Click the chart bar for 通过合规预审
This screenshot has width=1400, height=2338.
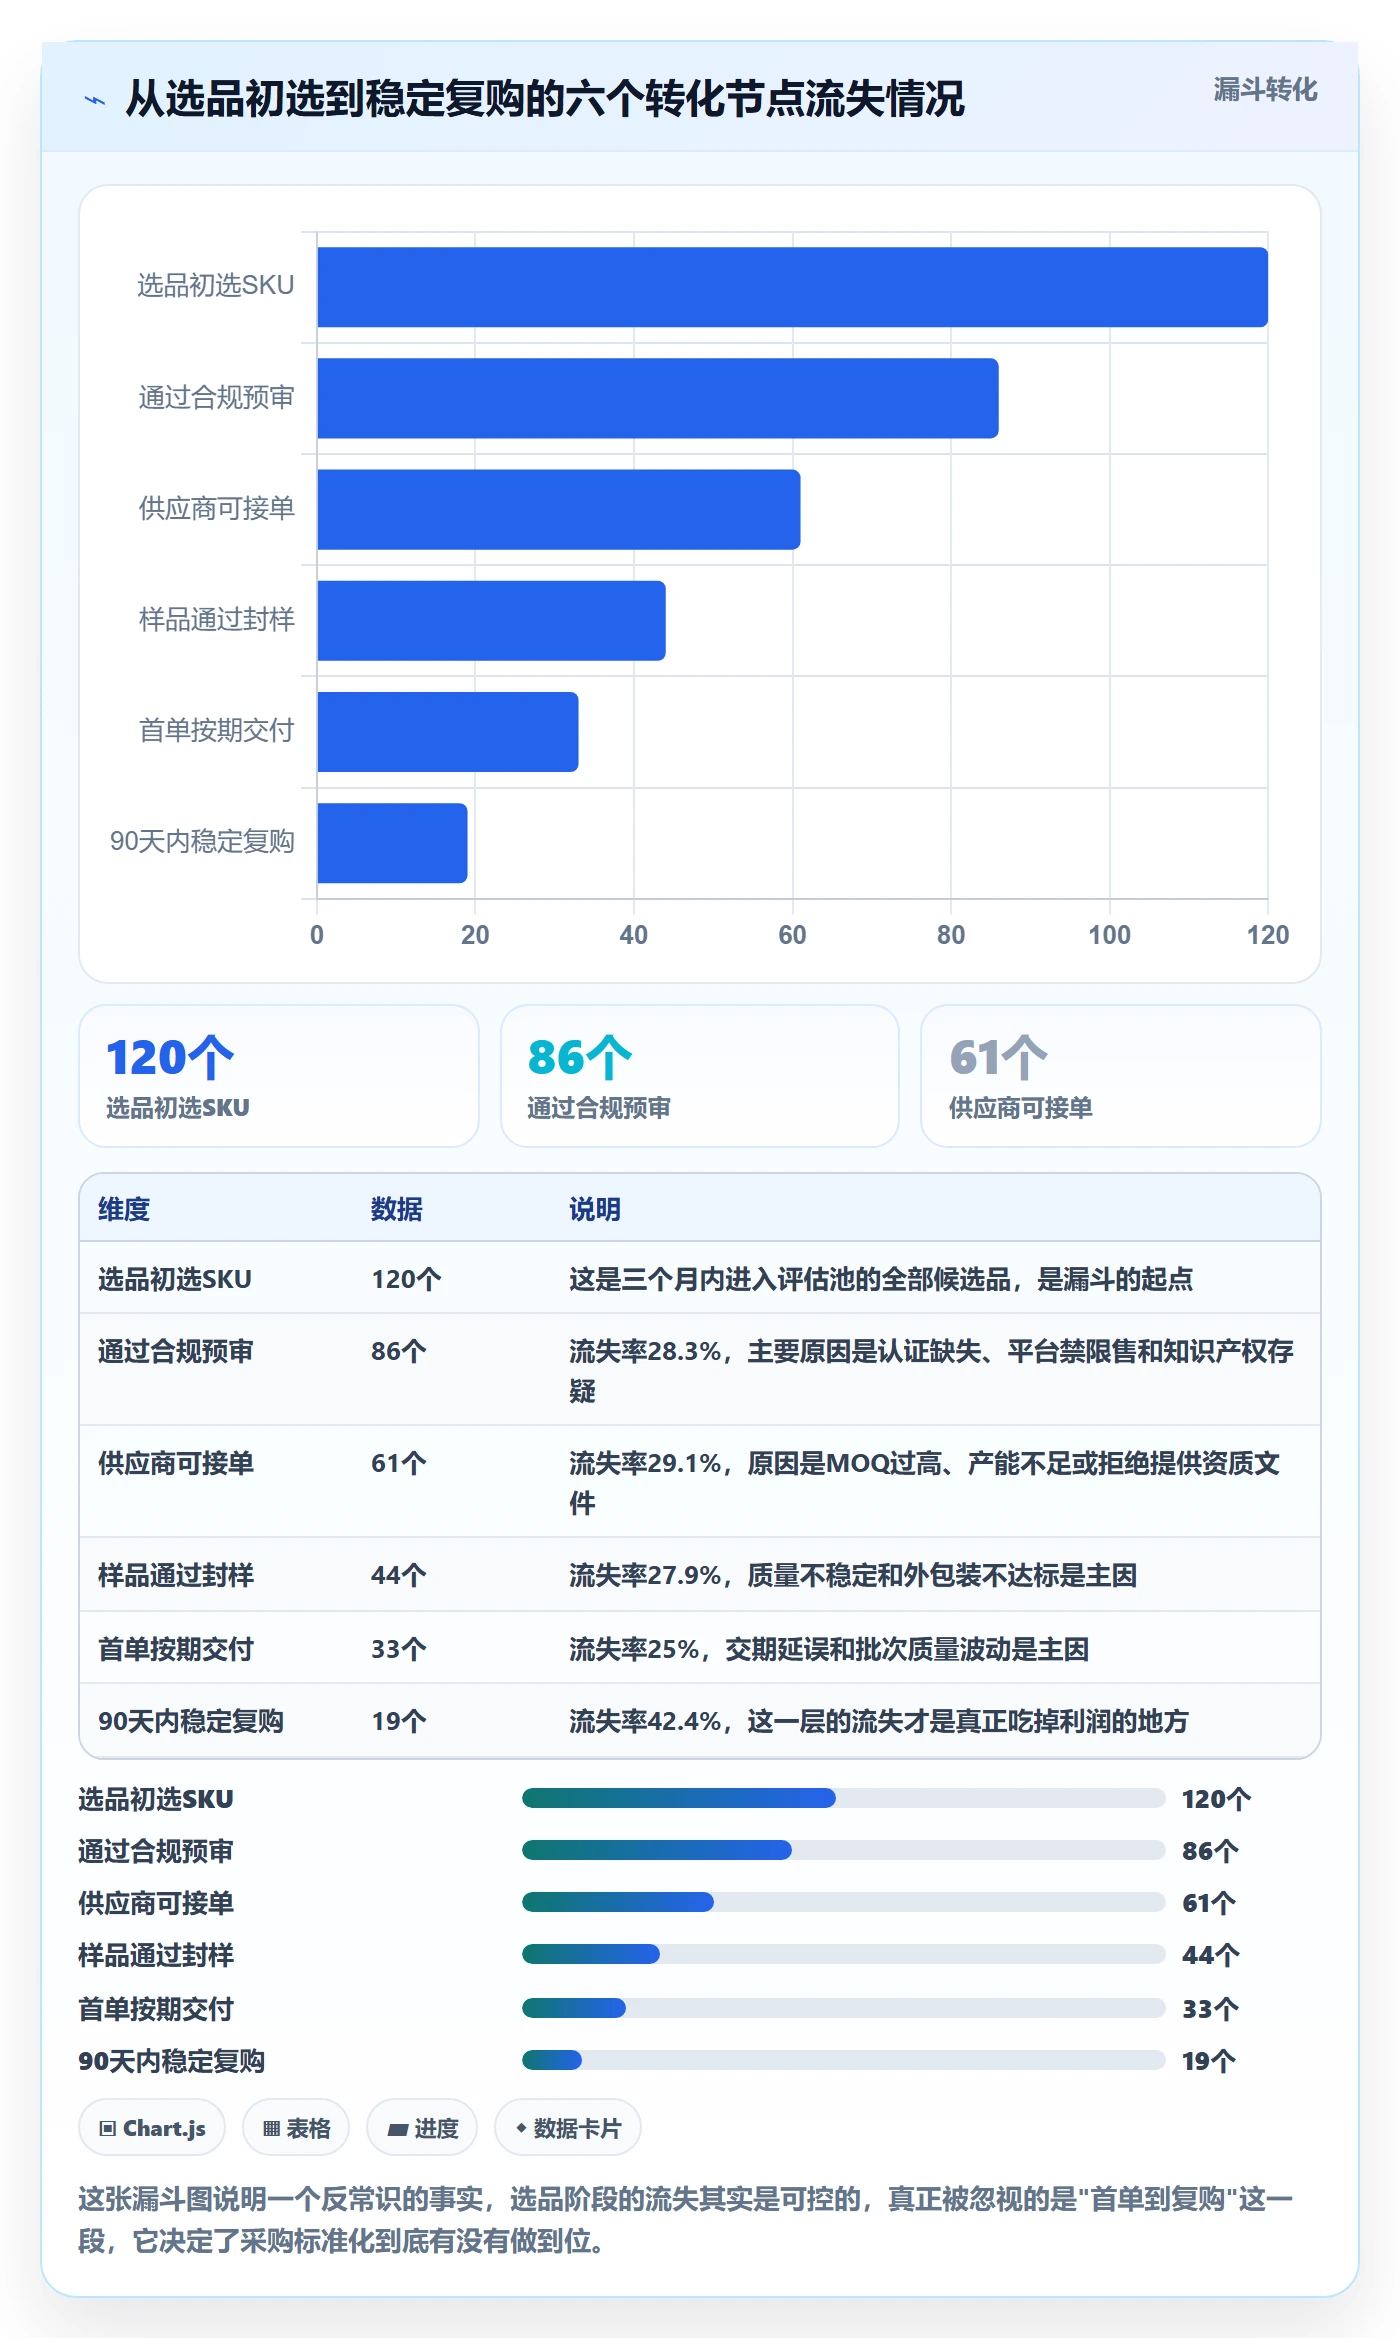click(658, 398)
